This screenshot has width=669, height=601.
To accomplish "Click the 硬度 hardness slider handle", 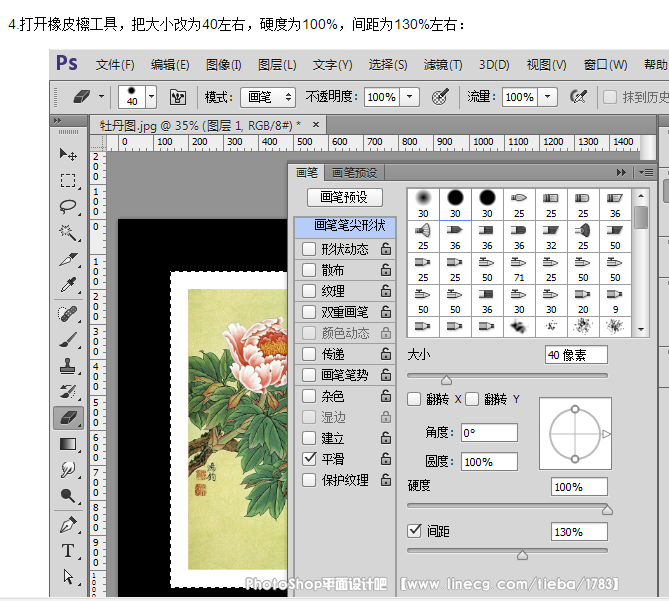I will (607, 509).
